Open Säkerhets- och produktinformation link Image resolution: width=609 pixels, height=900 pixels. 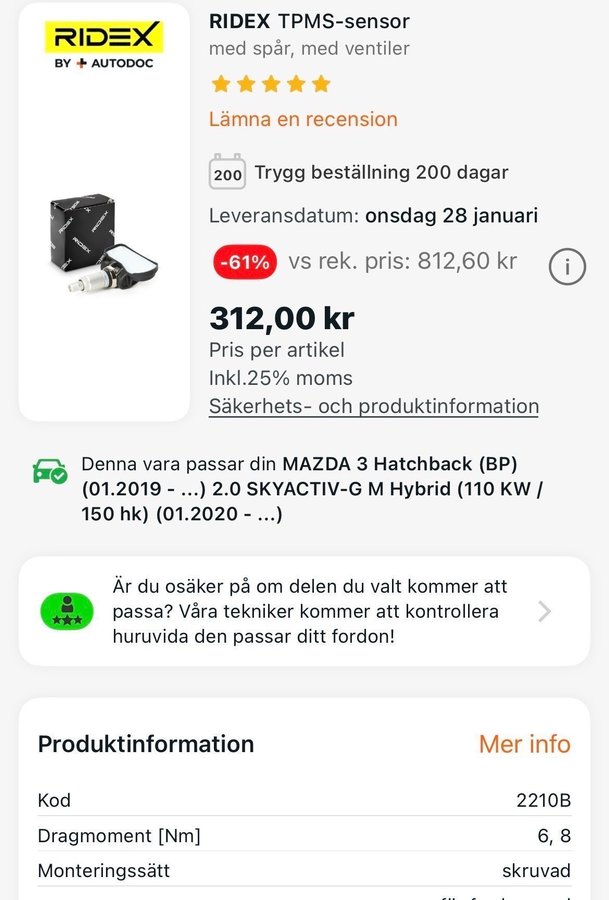click(373, 406)
